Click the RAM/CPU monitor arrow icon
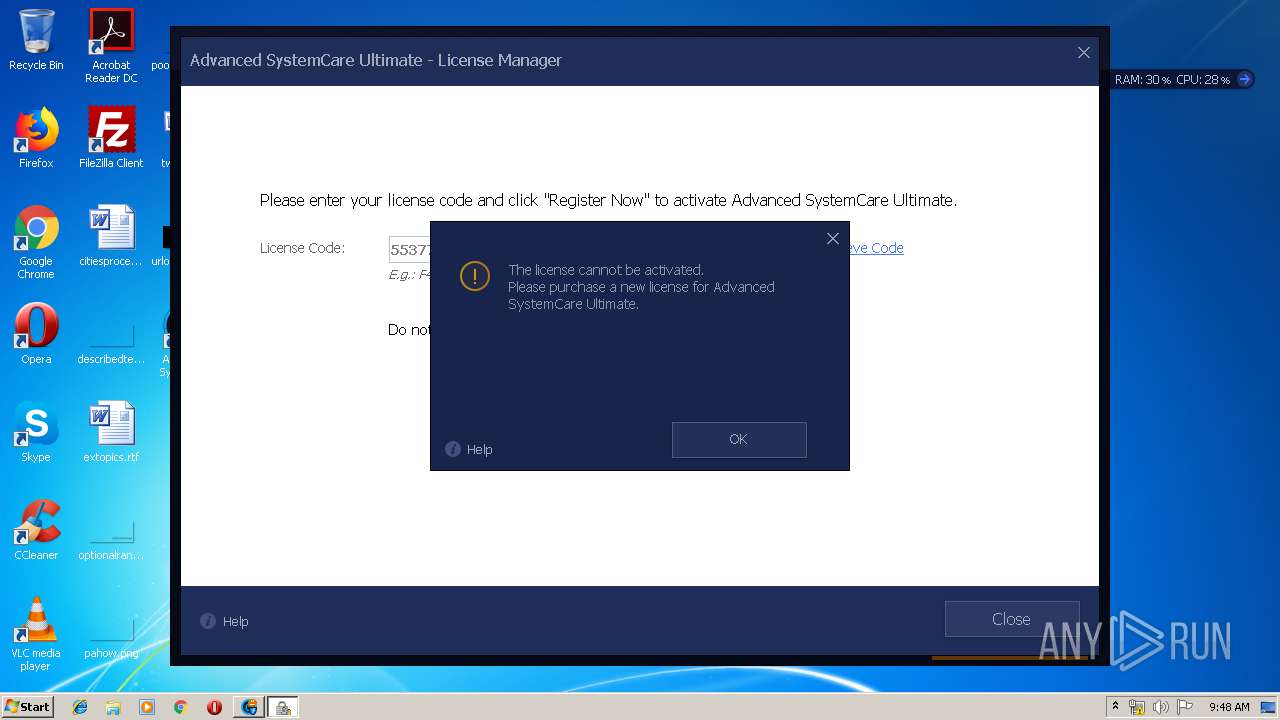 [x=1244, y=79]
